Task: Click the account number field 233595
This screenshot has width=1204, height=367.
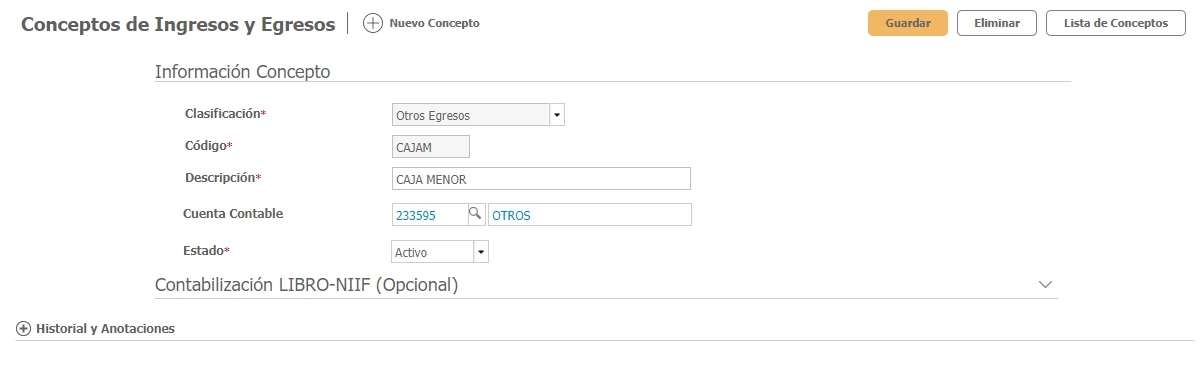Action: [430, 215]
